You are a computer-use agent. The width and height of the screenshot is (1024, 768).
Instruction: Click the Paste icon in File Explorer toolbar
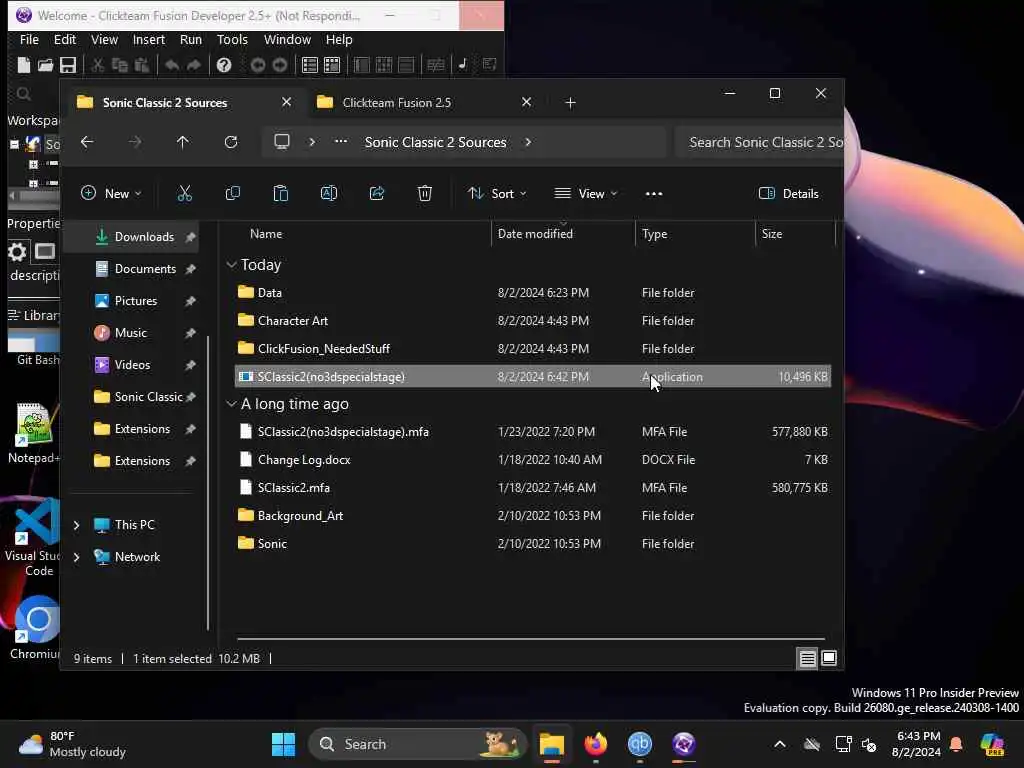tap(281, 193)
